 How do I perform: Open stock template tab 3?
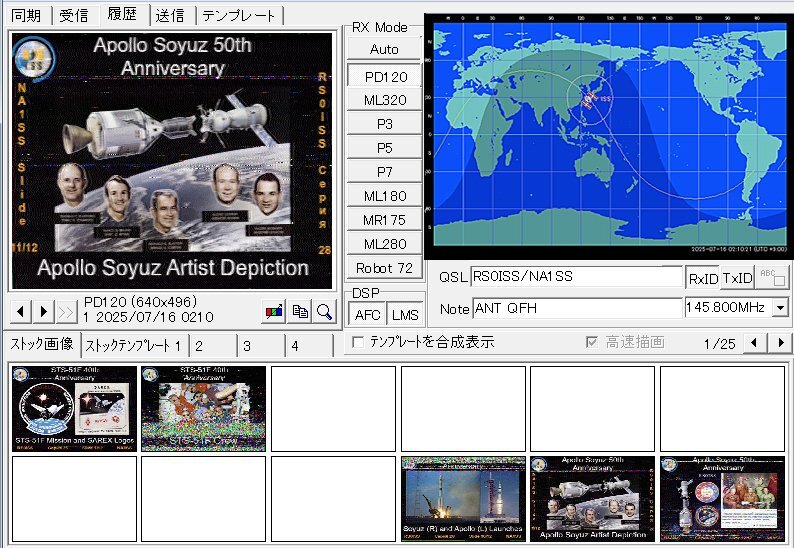pos(261,346)
